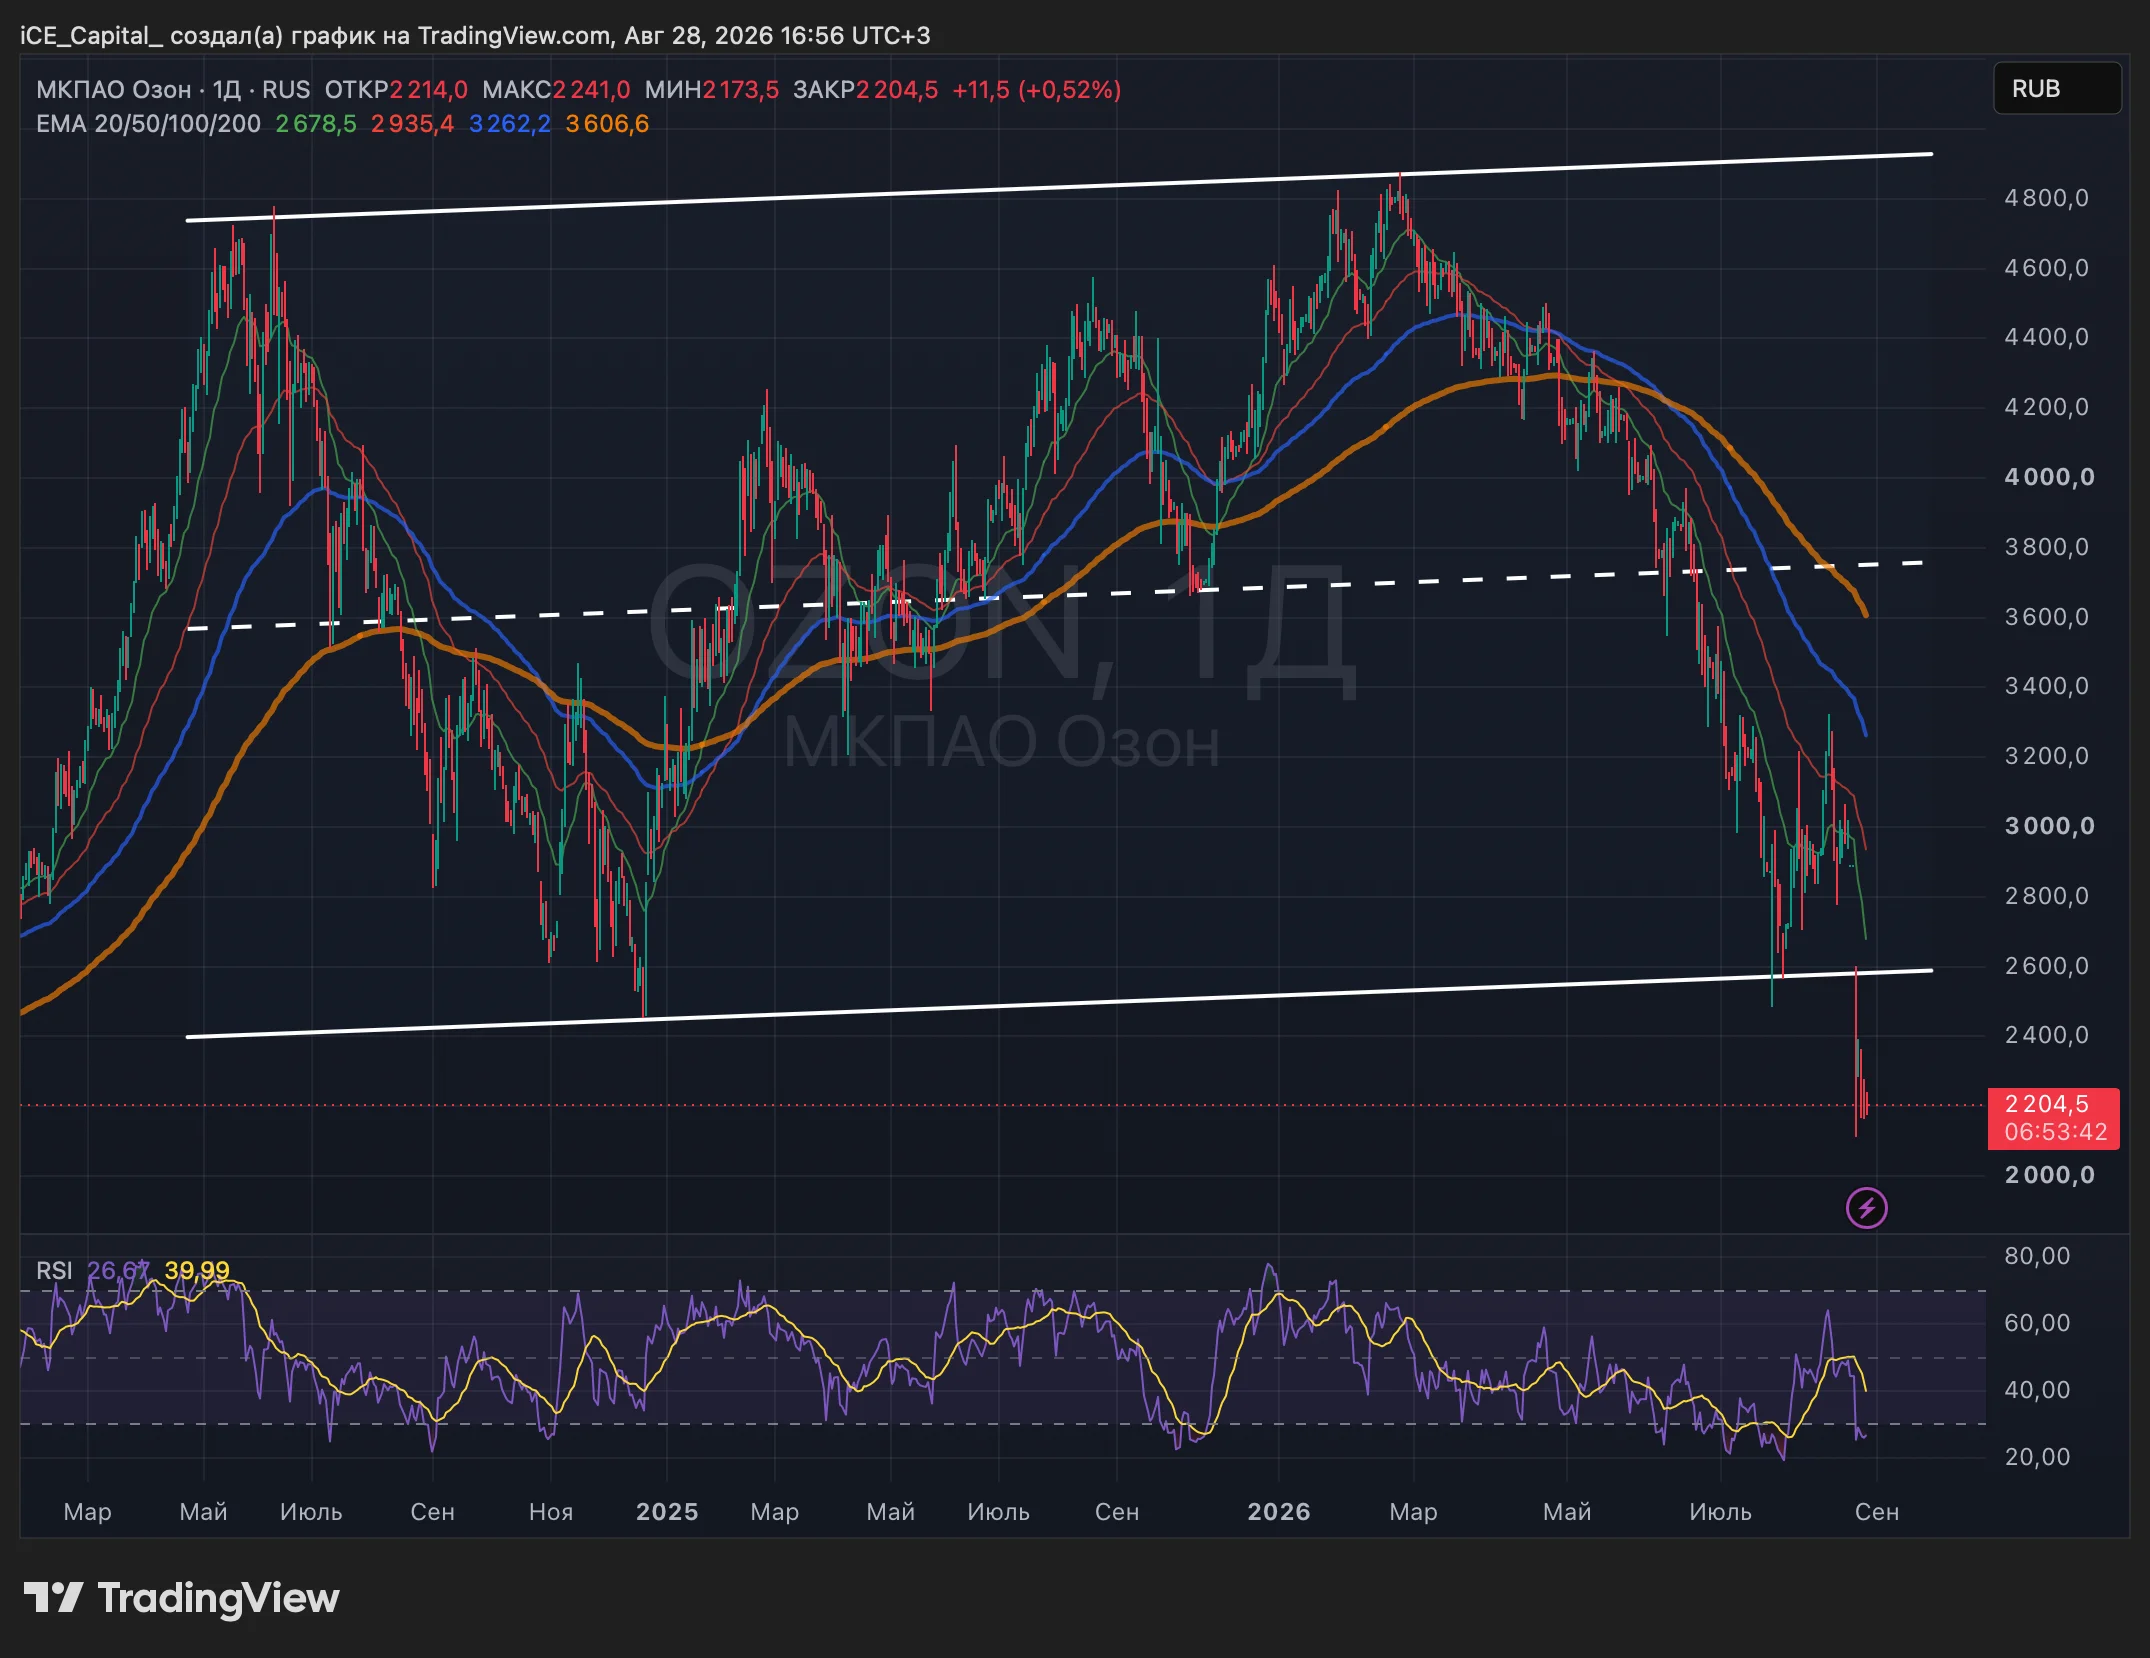The image size is (2150, 1658).
Task: Click the 2000,0 price axis label
Action: [2049, 1175]
